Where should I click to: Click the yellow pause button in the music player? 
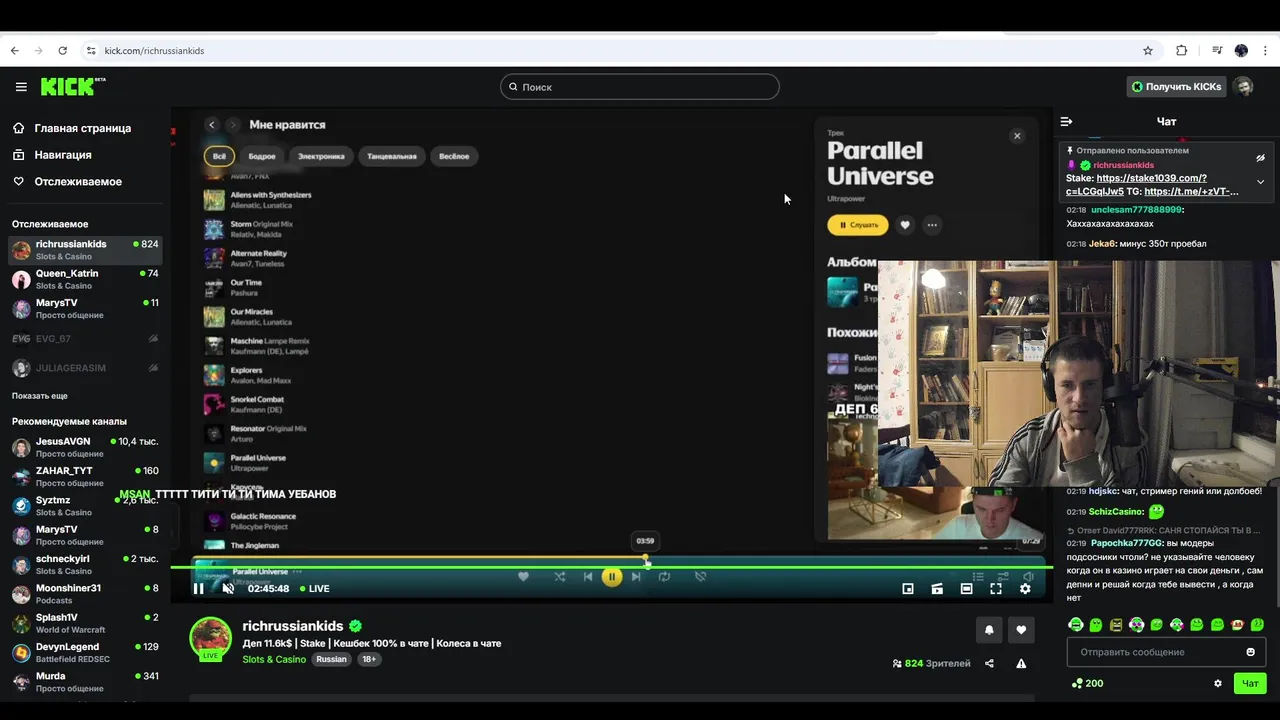pyautogui.click(x=612, y=577)
